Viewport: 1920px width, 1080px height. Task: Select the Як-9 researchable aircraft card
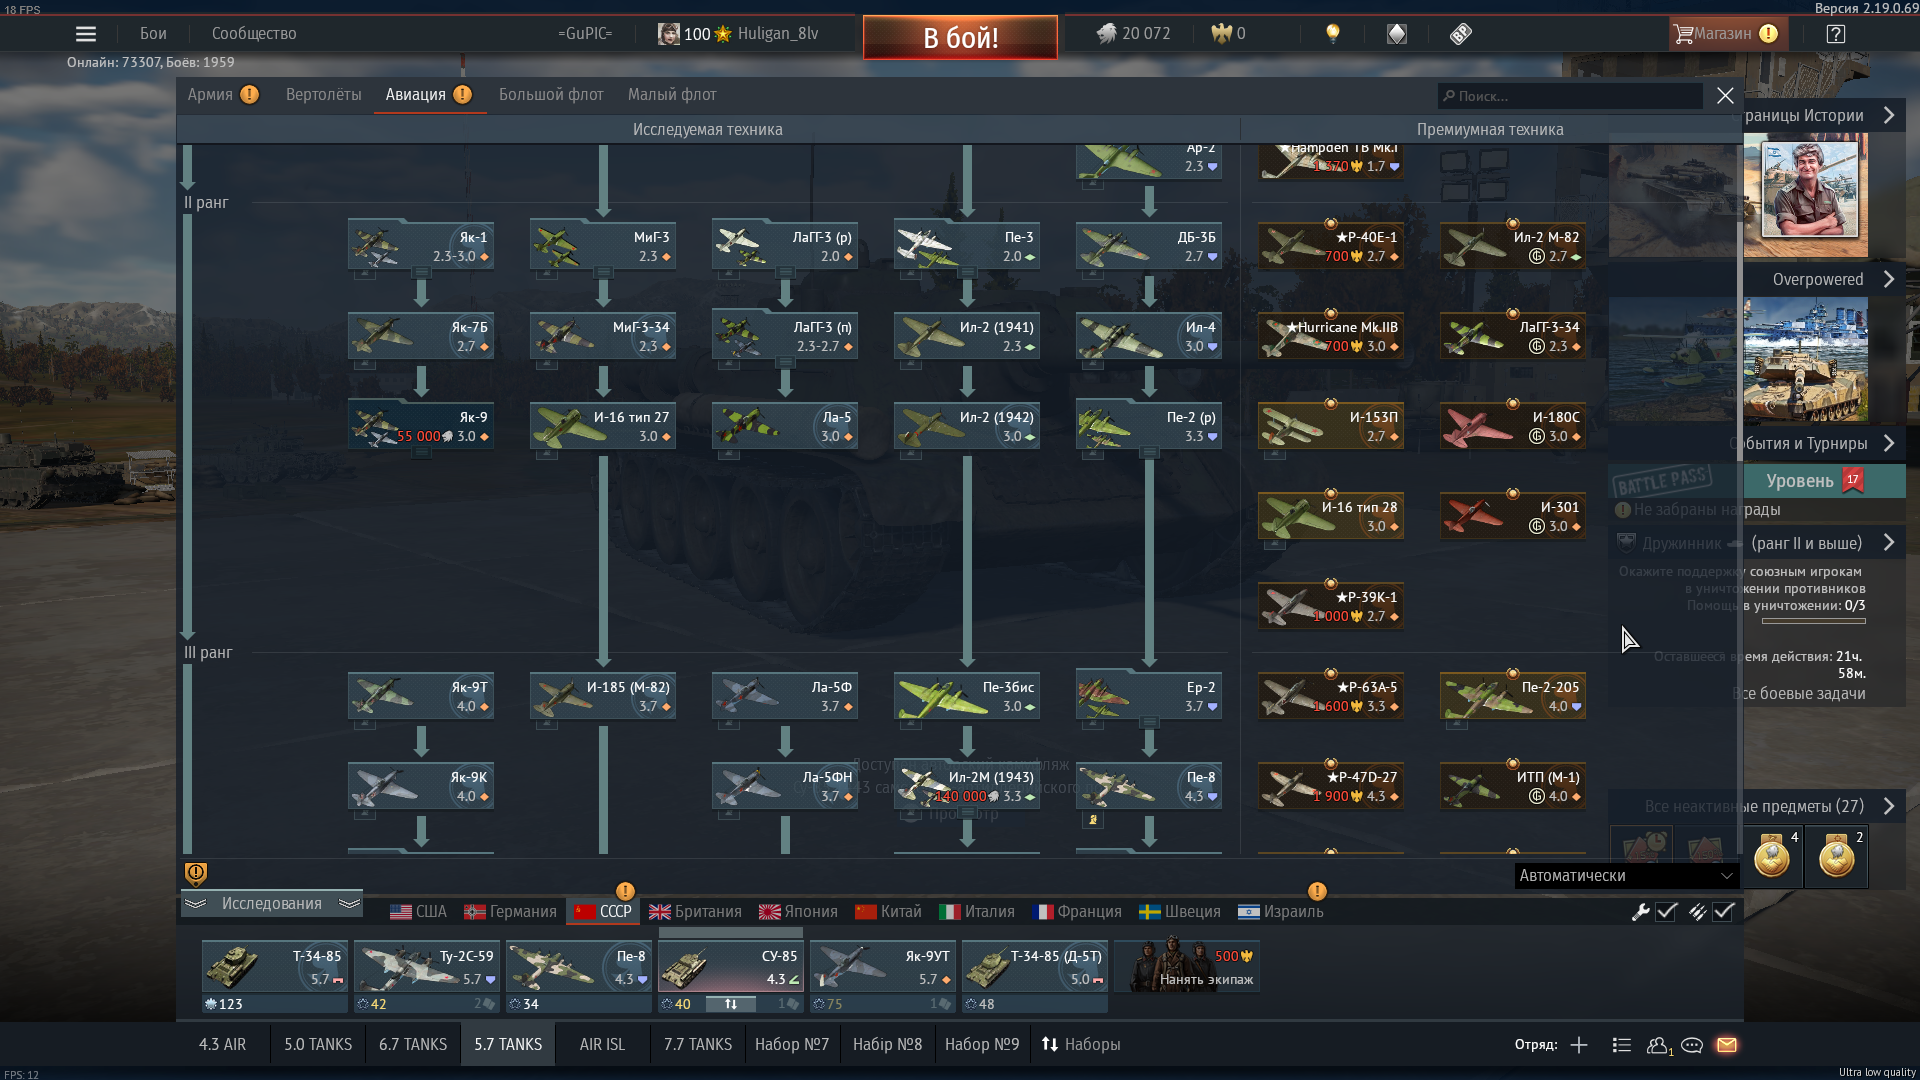[x=421, y=425]
